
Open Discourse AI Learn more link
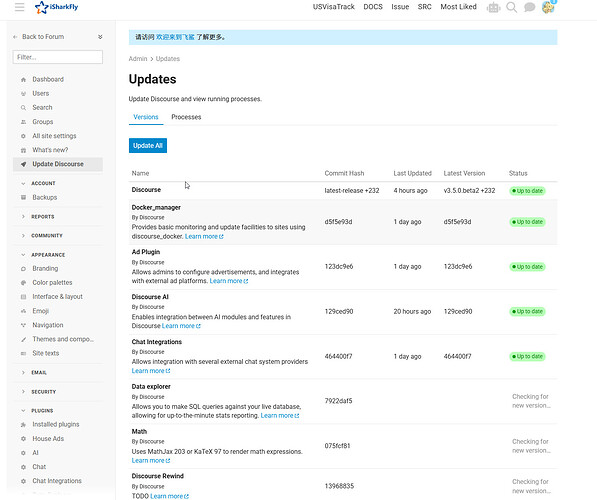181,326
